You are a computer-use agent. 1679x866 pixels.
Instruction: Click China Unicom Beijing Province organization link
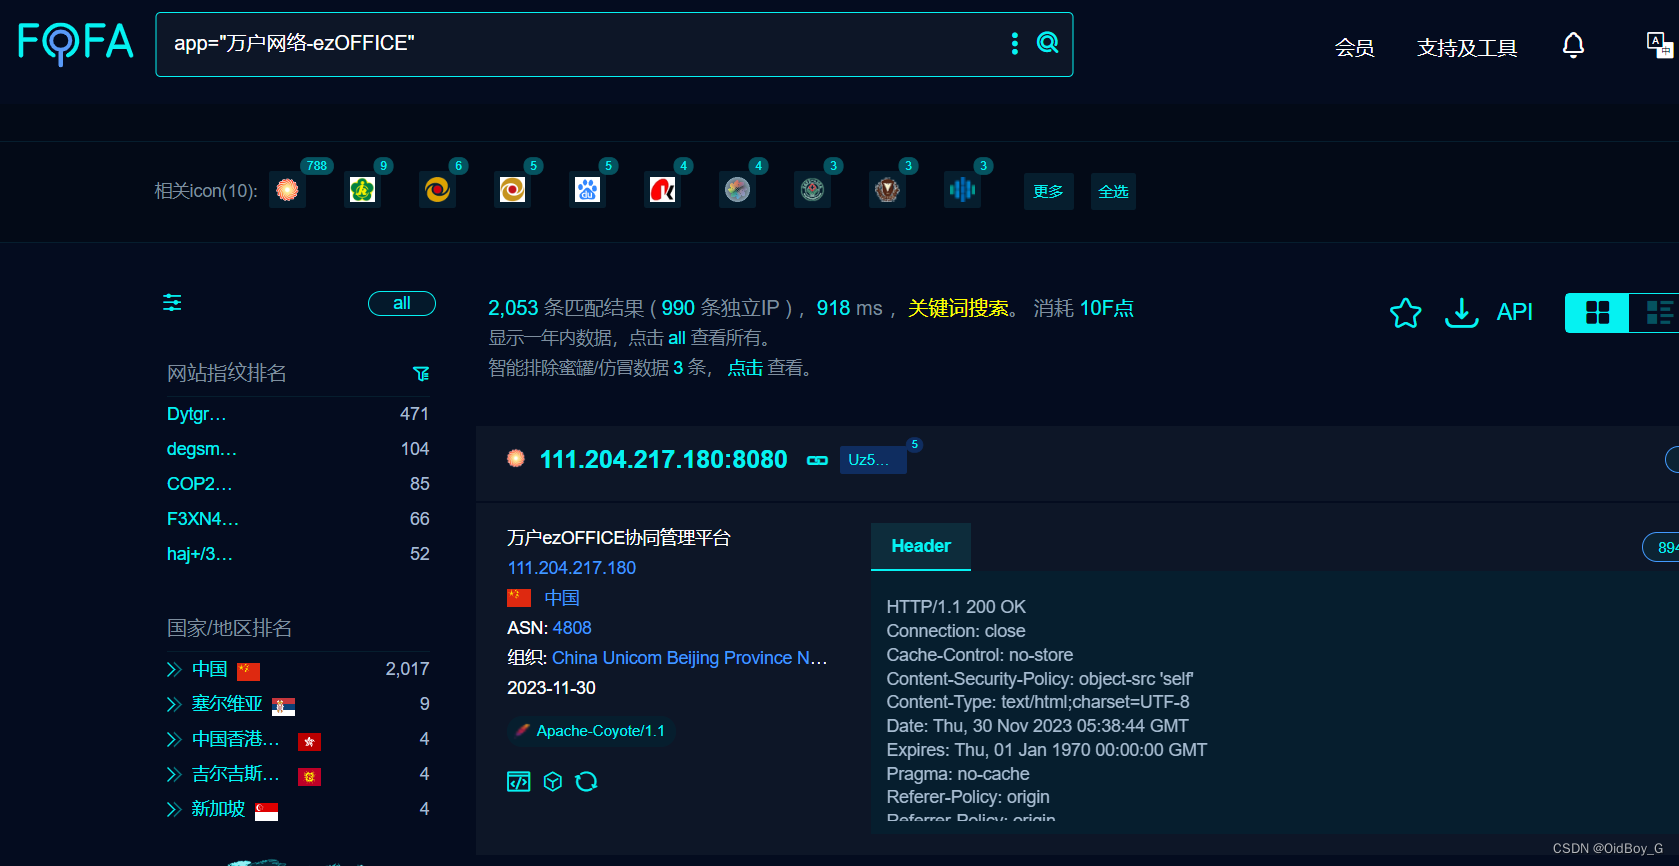click(x=690, y=658)
